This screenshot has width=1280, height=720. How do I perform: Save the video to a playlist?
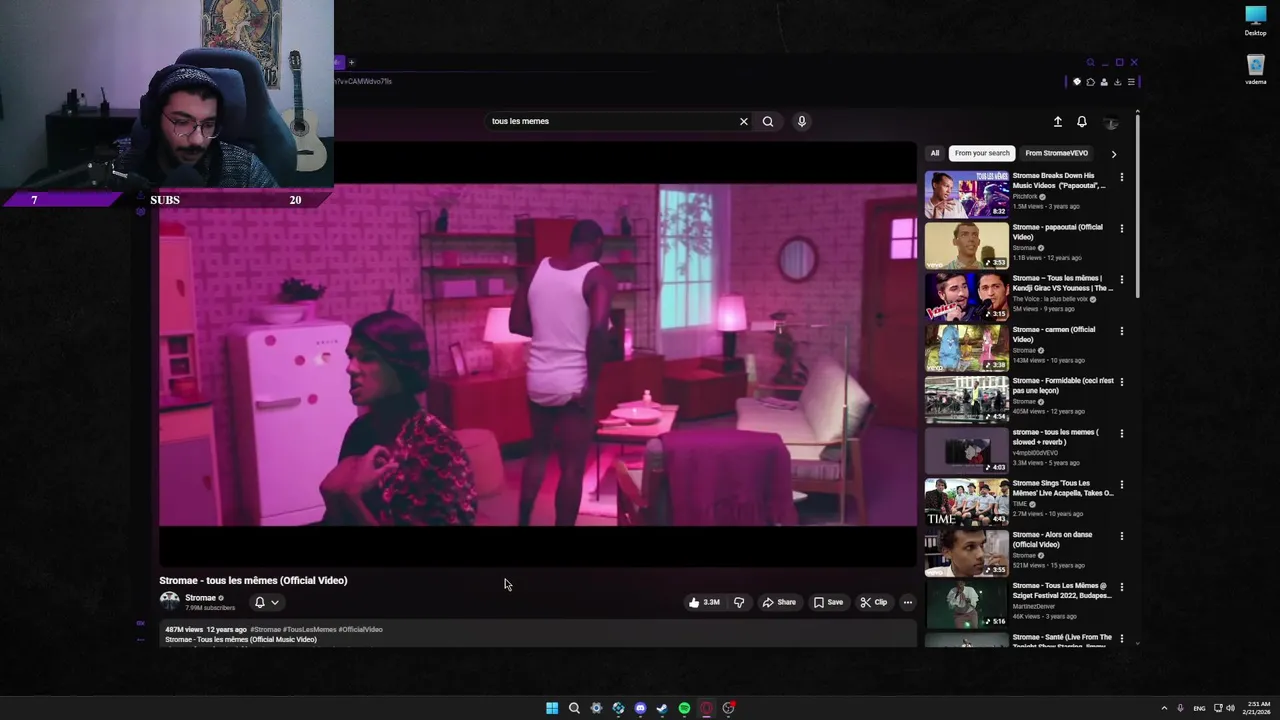click(x=828, y=602)
